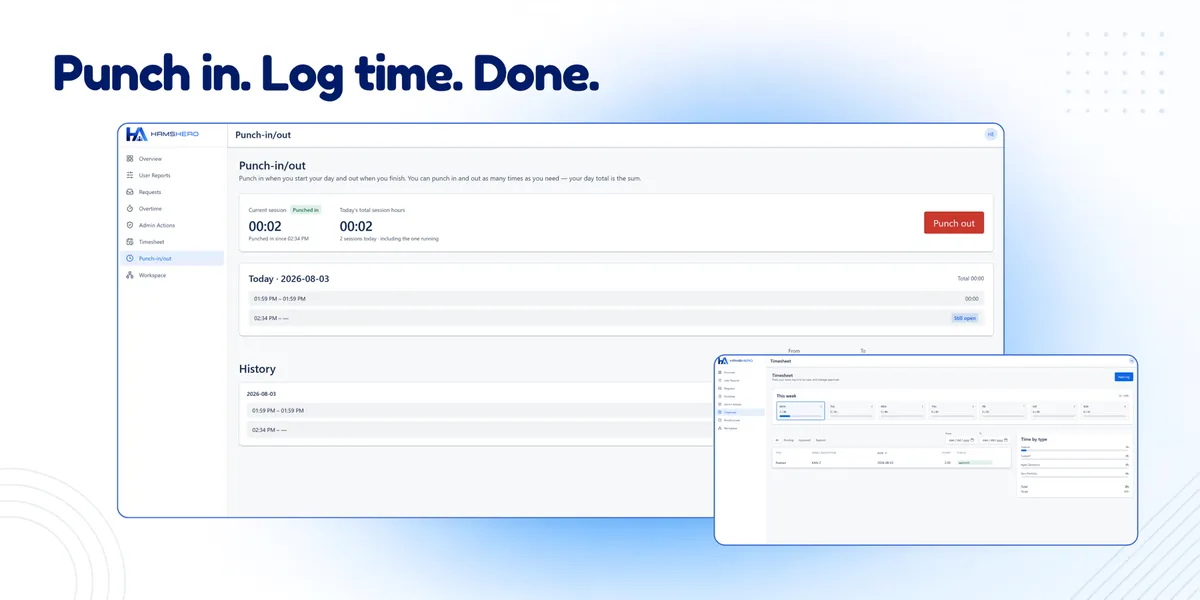The height and width of the screenshot is (600, 1200).
Task: Open Admin Actions in the Timesheet window sidebar
Action: [740, 404]
